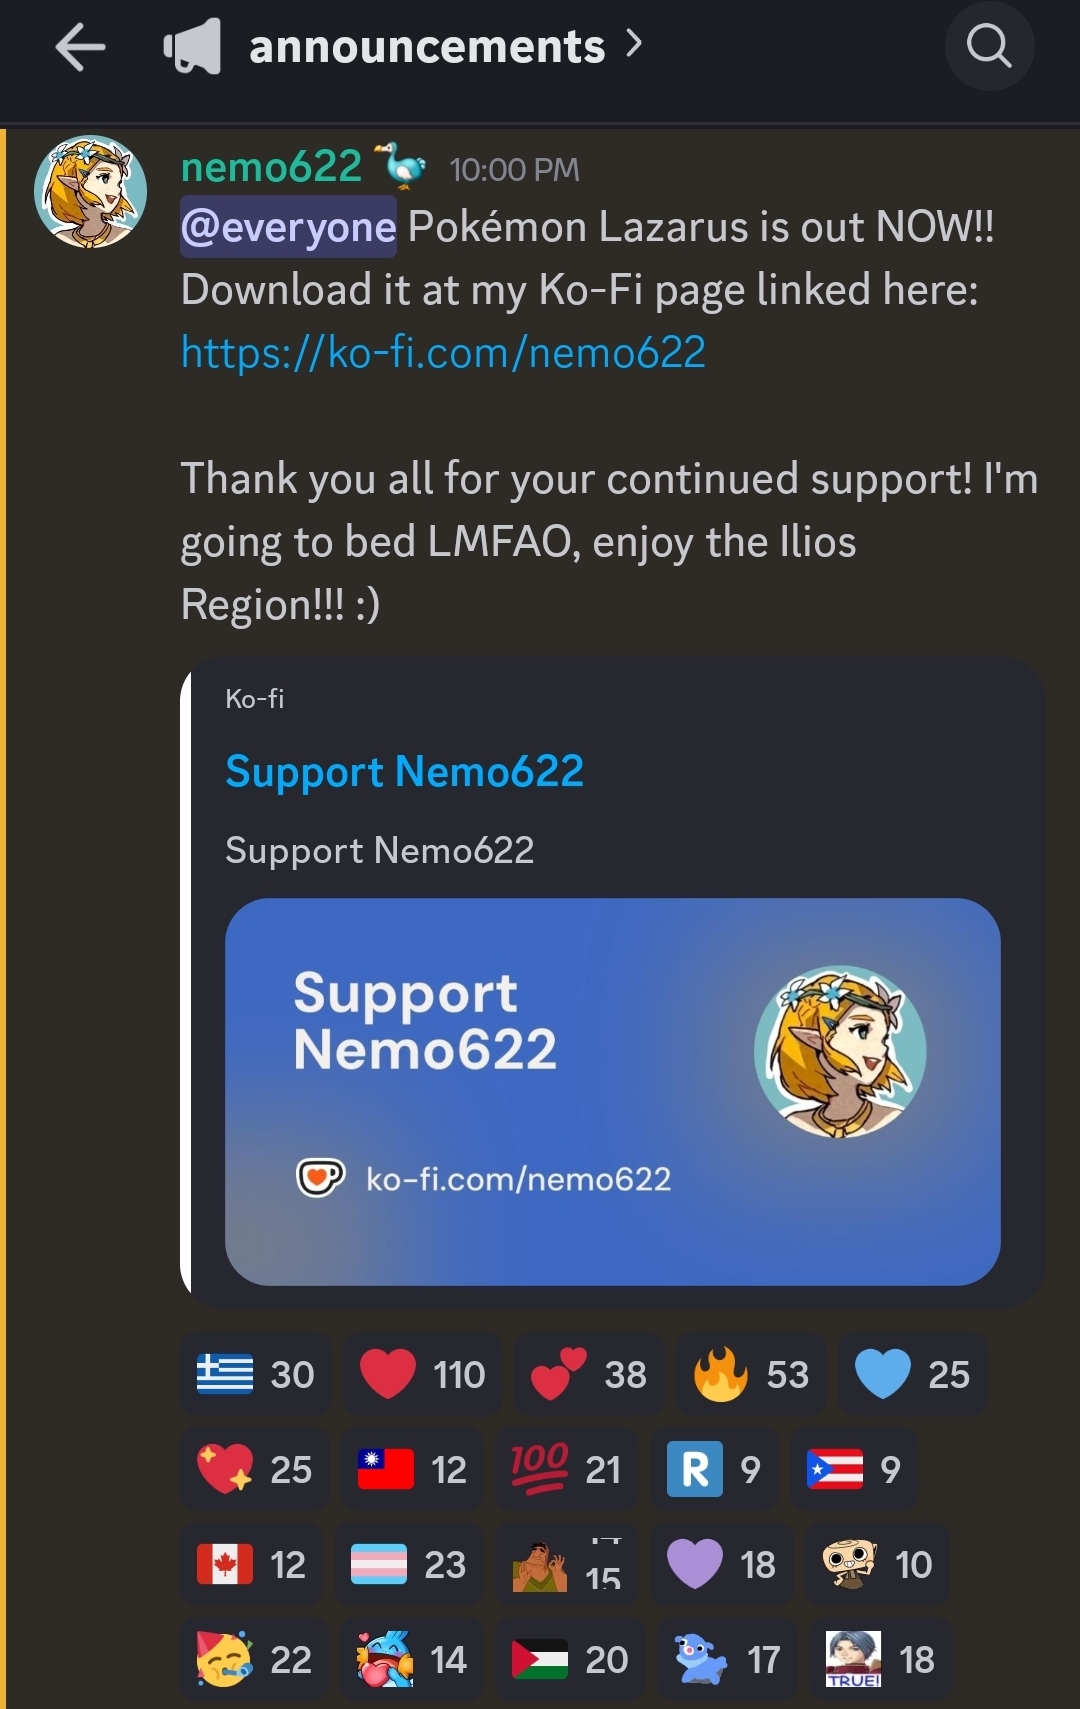The height and width of the screenshot is (1709, 1080).
Task: Select the @everyone mention
Action: 289,227
